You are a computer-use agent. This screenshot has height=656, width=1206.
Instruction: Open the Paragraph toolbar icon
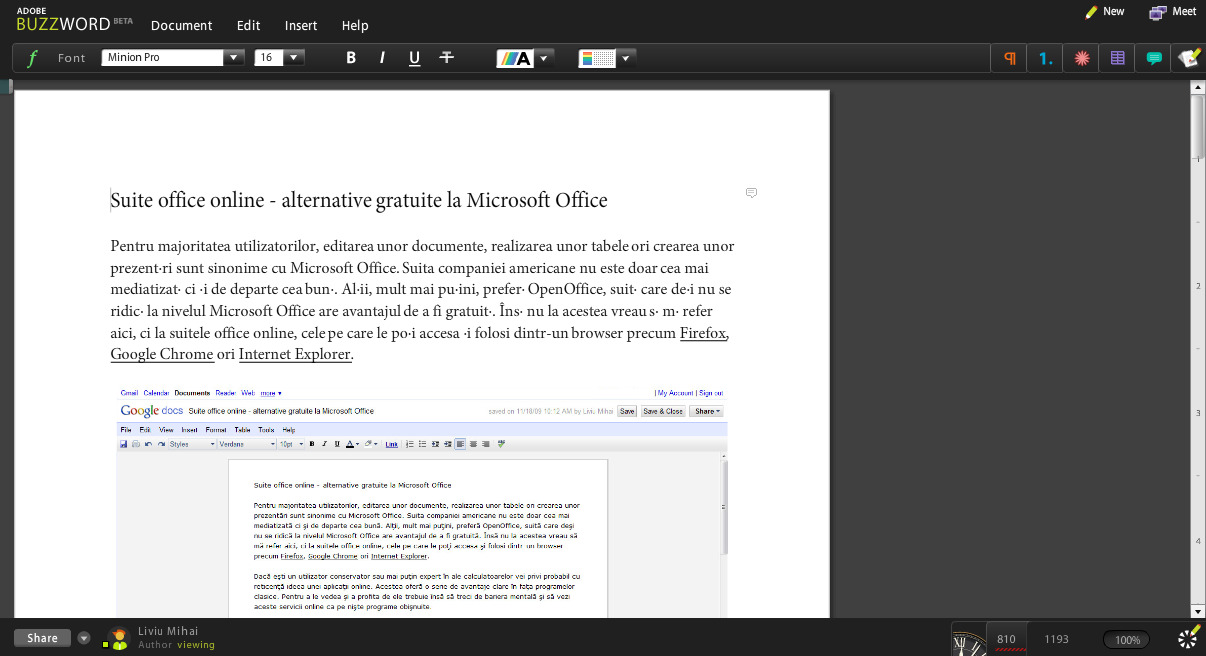click(x=1010, y=58)
